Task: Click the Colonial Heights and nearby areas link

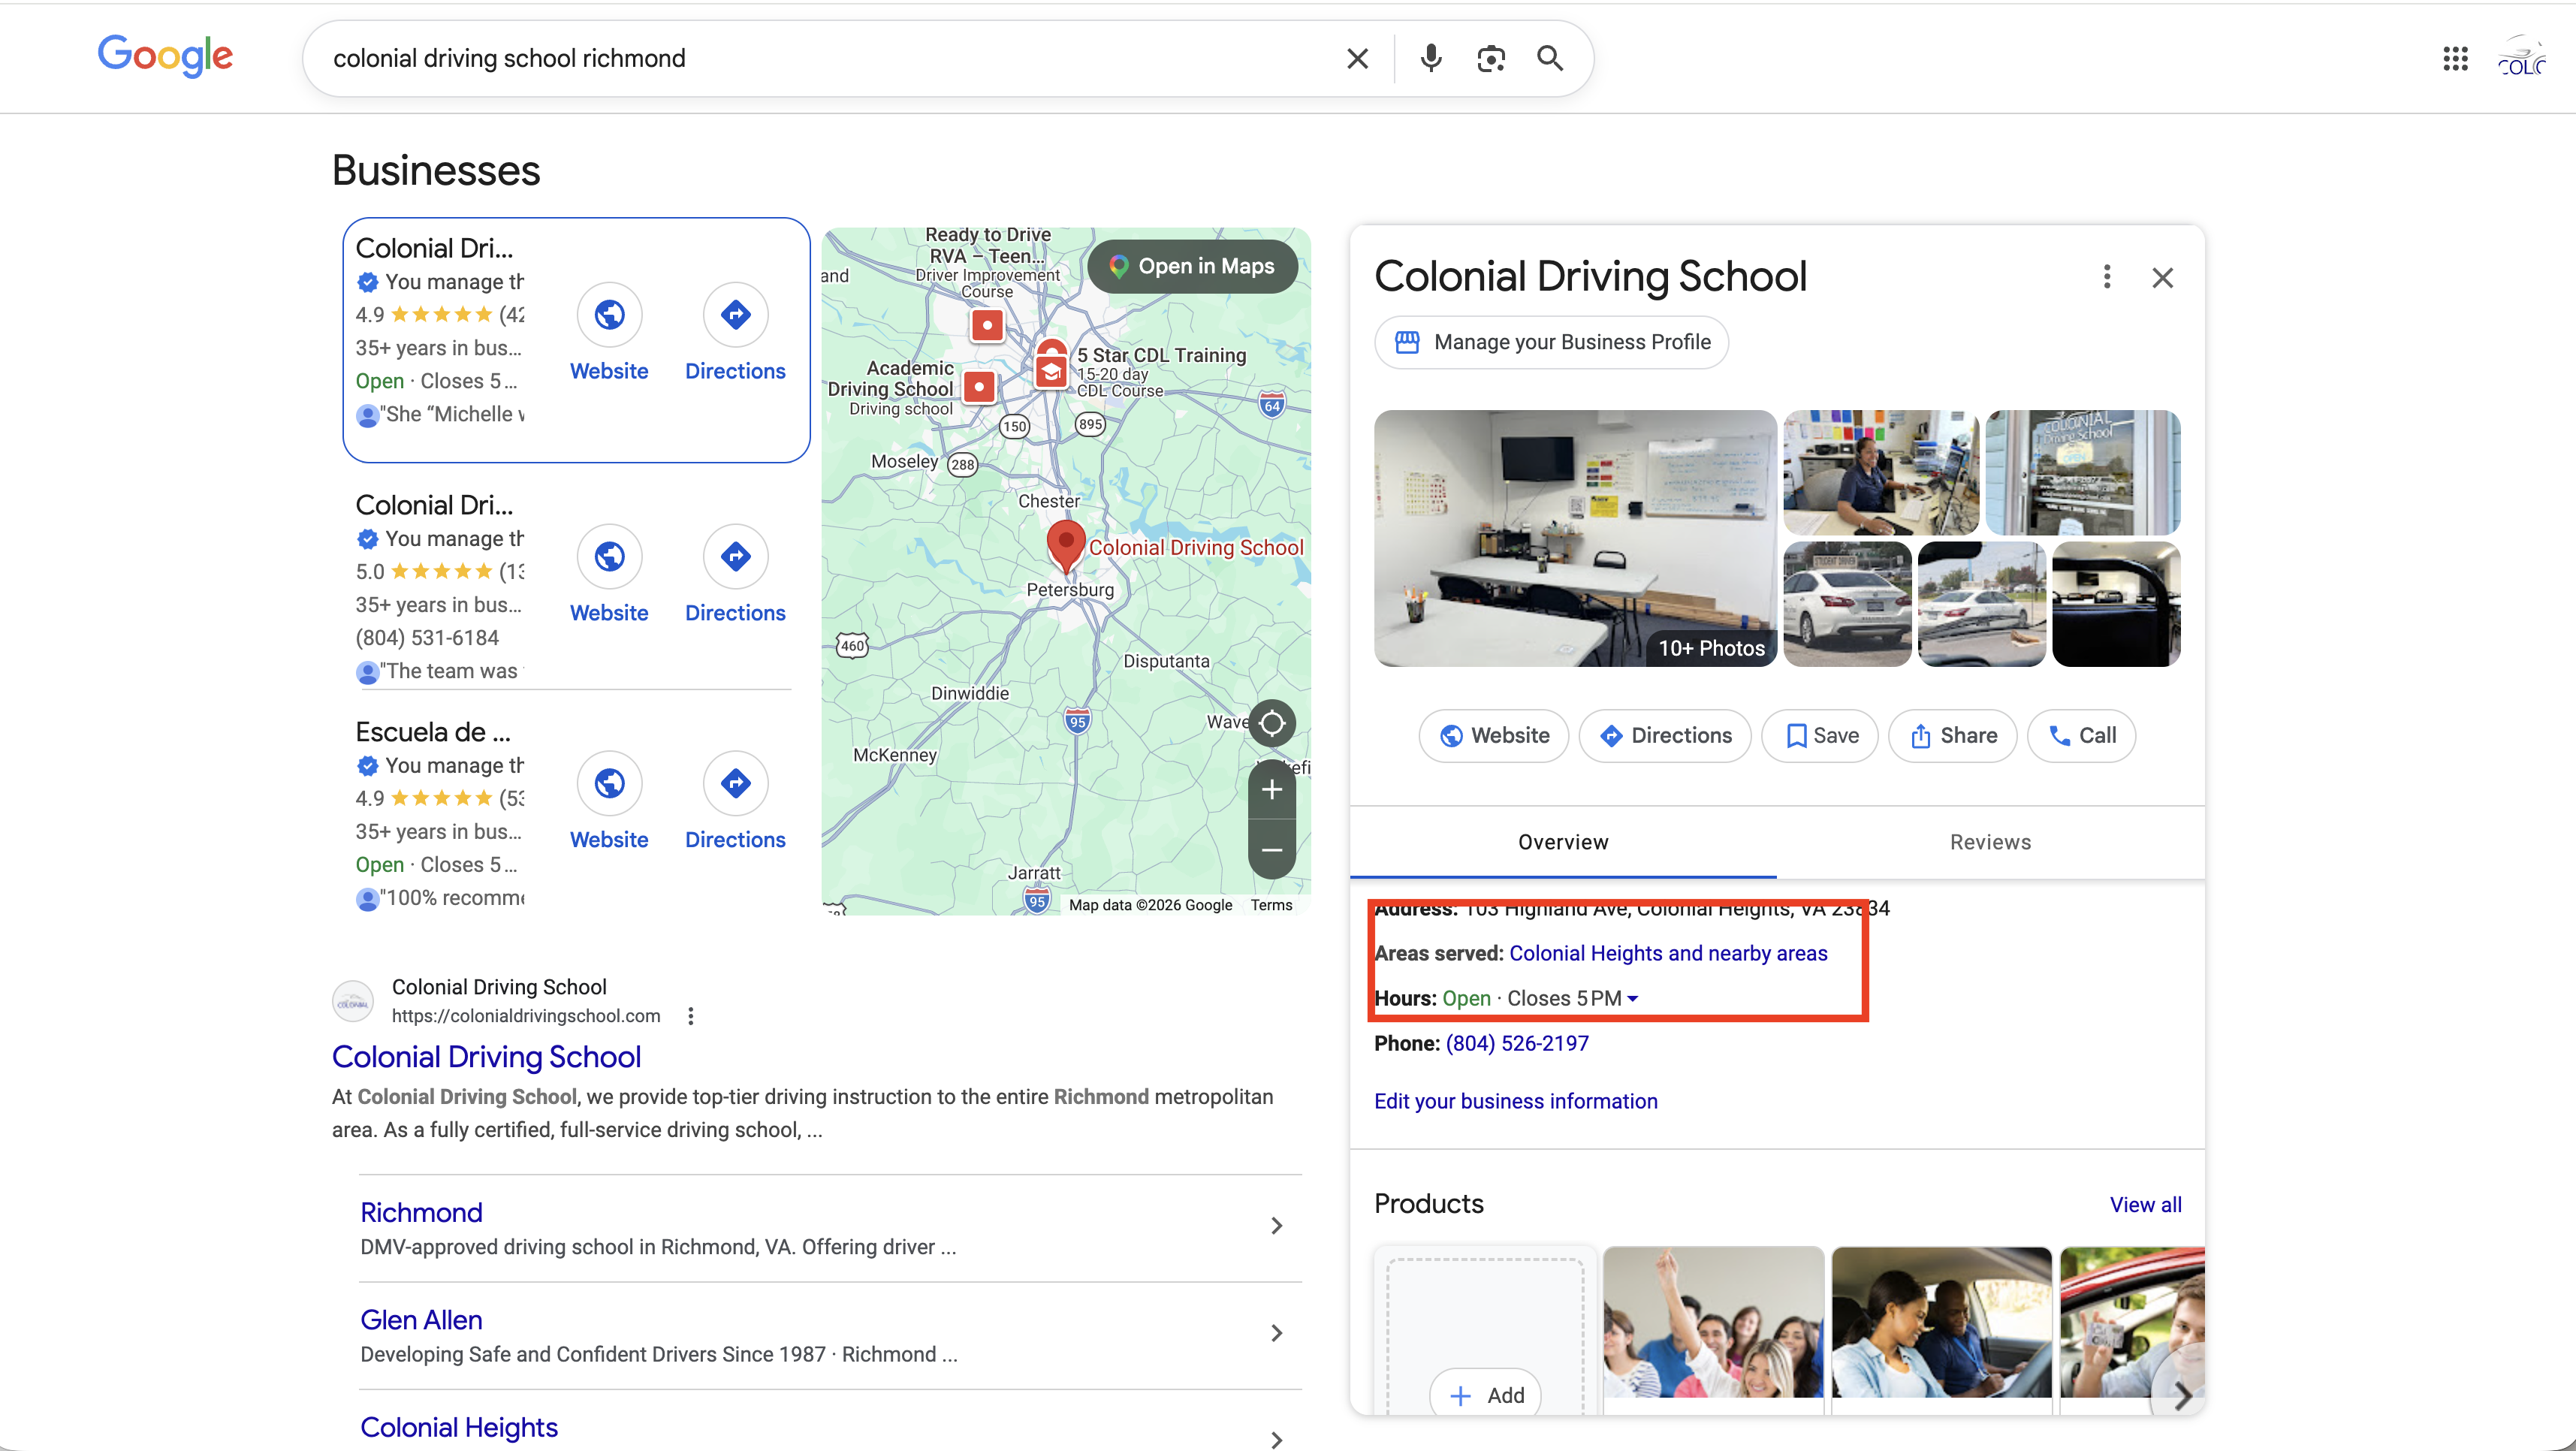Action: click(1668, 954)
